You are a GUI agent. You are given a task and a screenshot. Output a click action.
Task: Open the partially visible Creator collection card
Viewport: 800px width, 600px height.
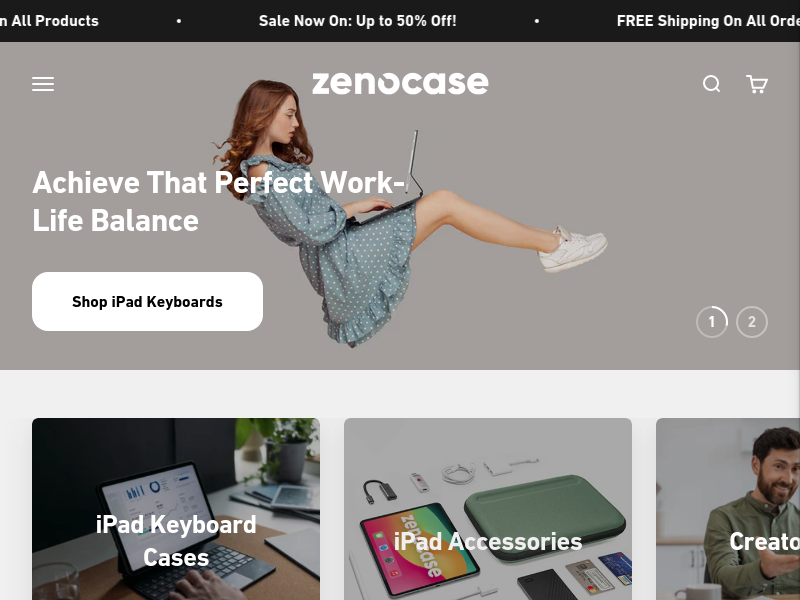click(x=728, y=509)
